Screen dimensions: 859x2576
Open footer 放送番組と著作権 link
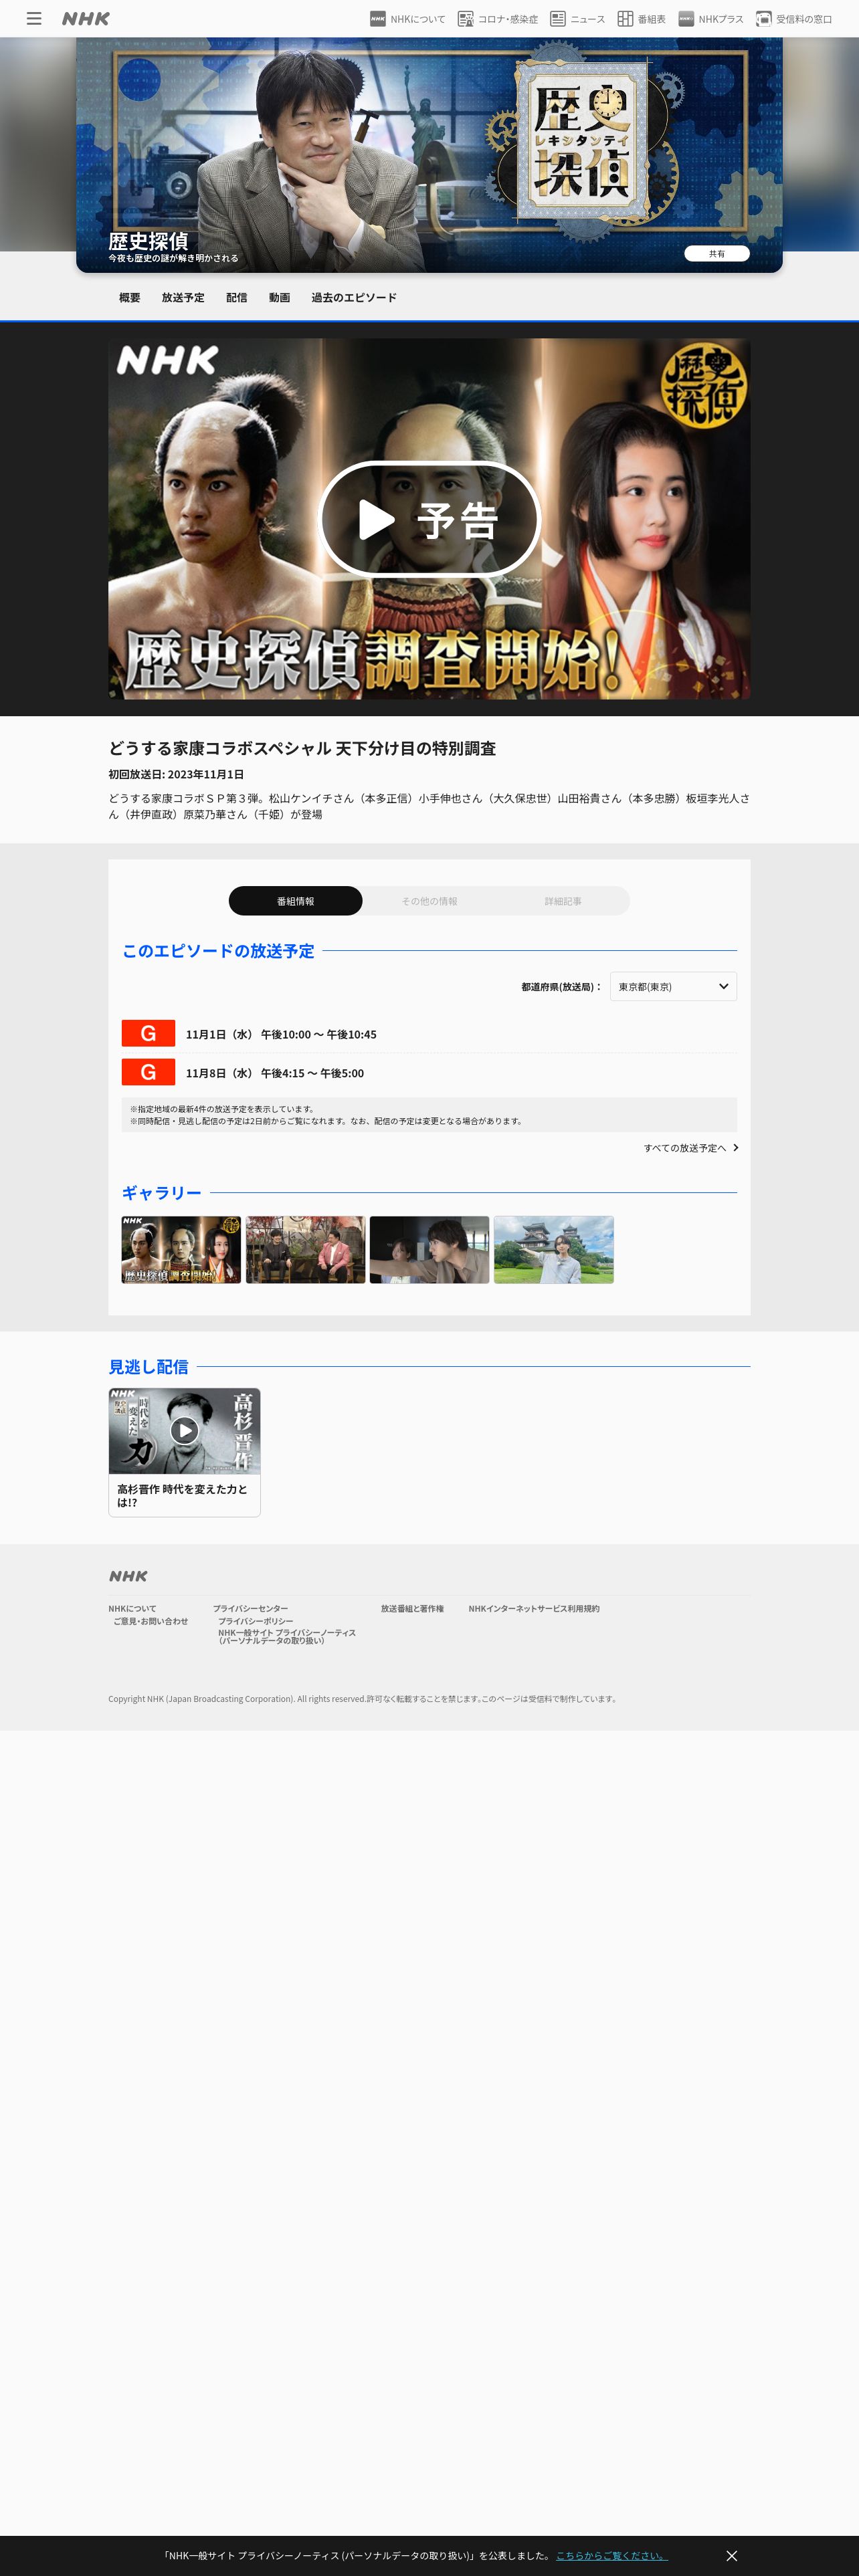412,1609
